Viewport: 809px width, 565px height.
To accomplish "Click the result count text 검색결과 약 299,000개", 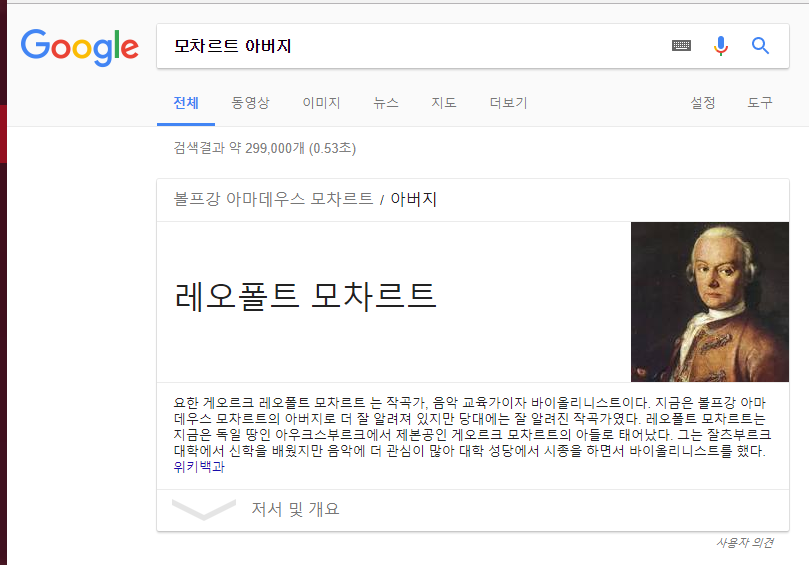I will tap(239, 148).
